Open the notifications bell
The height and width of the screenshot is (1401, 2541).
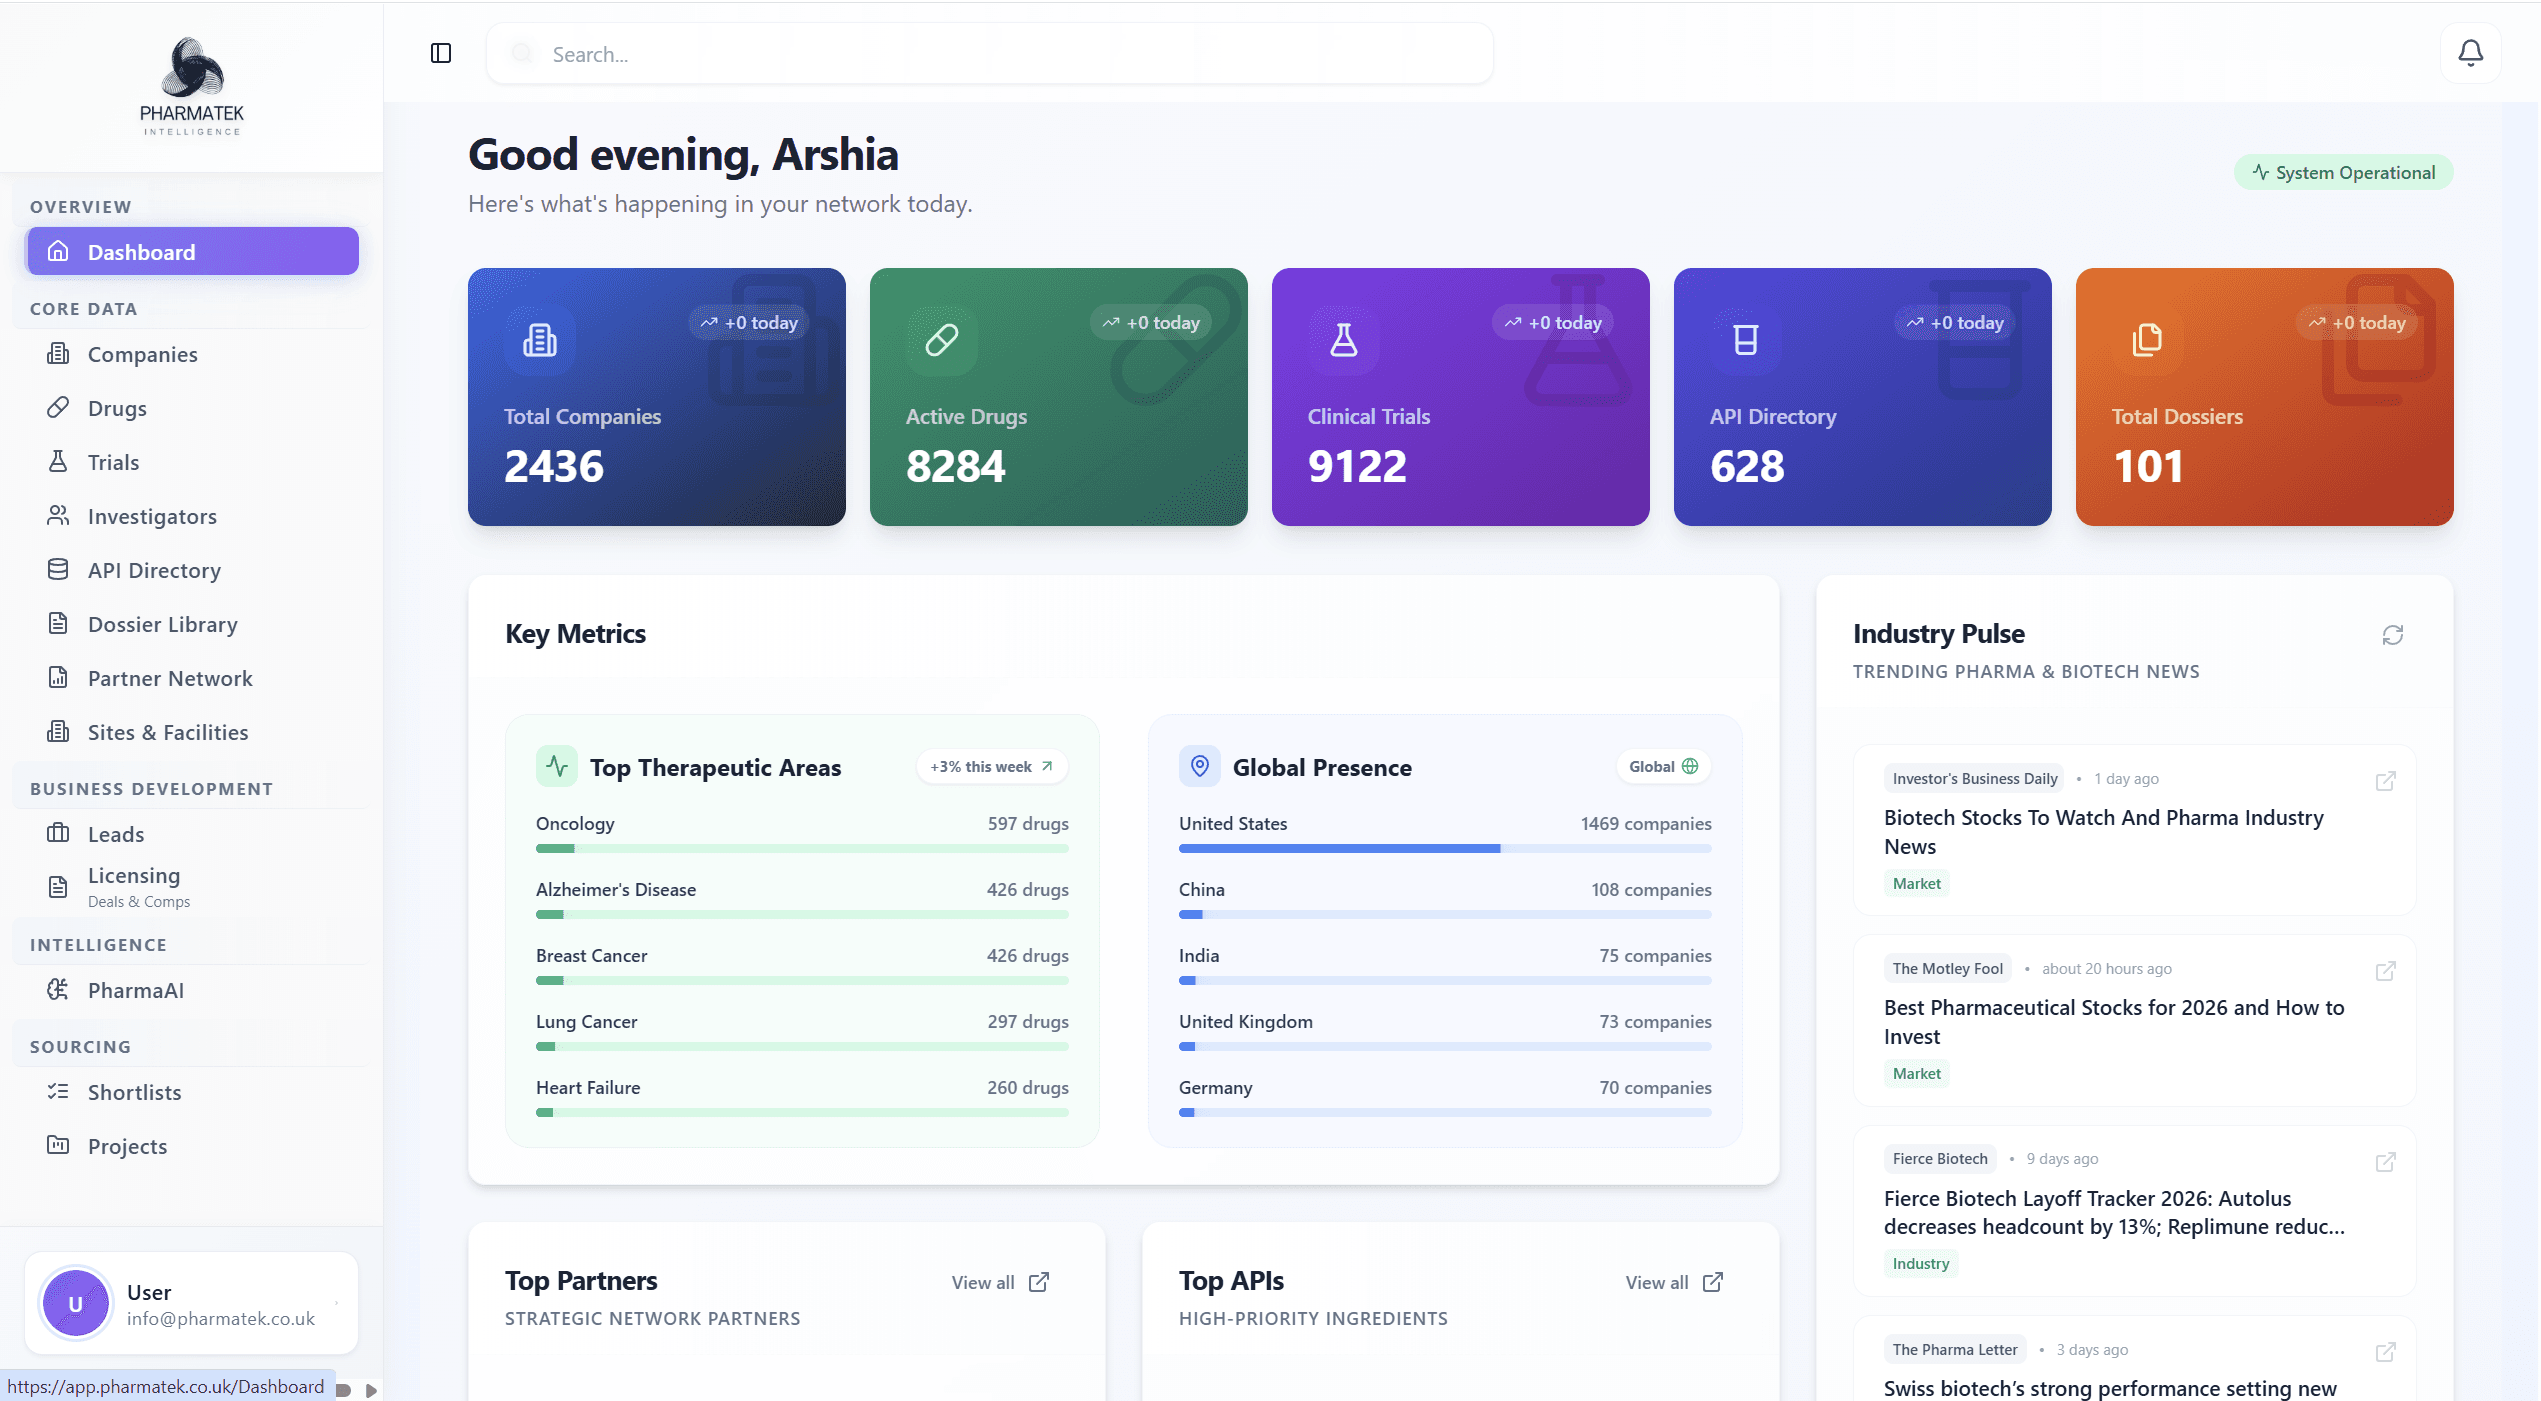[x=2470, y=53]
